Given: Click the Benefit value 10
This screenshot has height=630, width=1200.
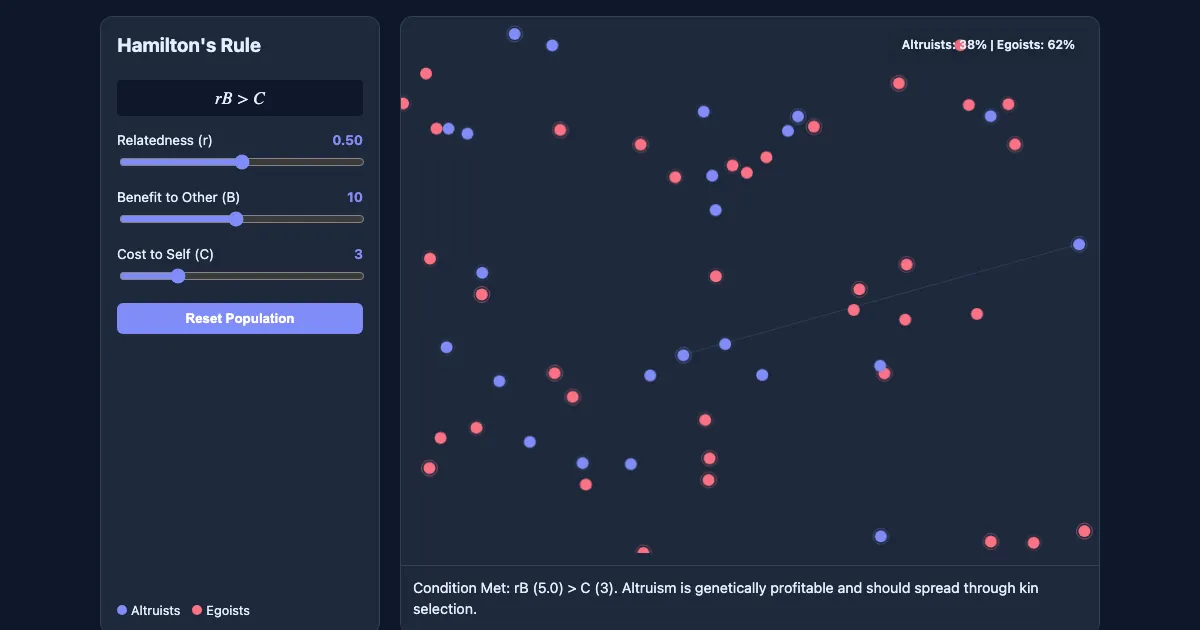Looking at the screenshot, I should click(x=355, y=197).
